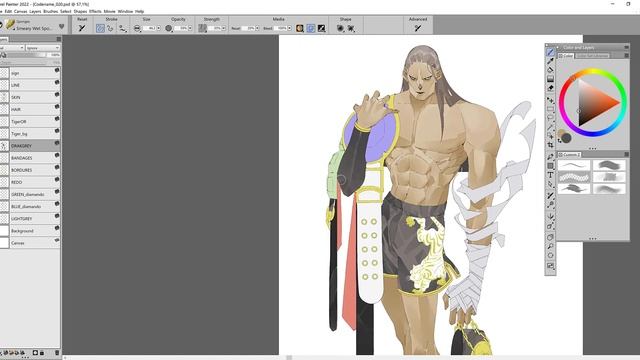Toggle visibility of the TigerOR layer
Viewport: 640px width, 360px height.
(x=57, y=119)
